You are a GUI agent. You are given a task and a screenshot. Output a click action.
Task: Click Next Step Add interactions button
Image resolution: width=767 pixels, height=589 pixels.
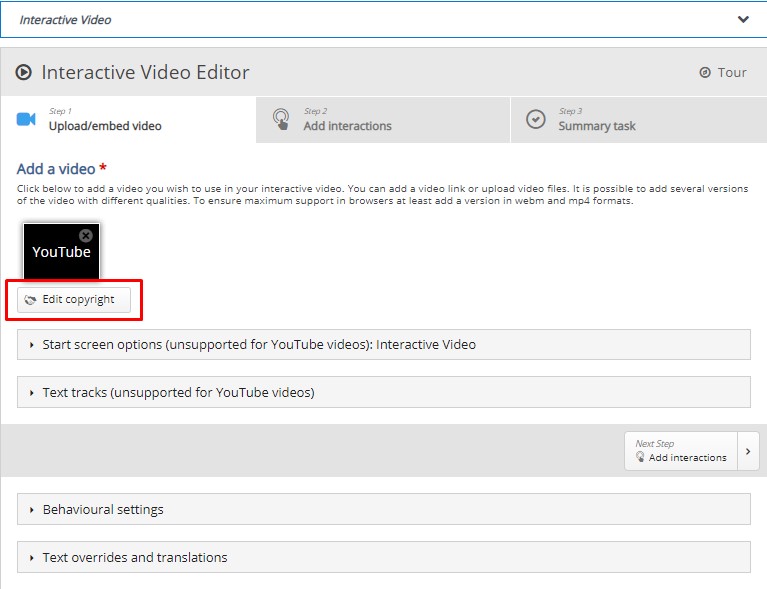tap(680, 451)
